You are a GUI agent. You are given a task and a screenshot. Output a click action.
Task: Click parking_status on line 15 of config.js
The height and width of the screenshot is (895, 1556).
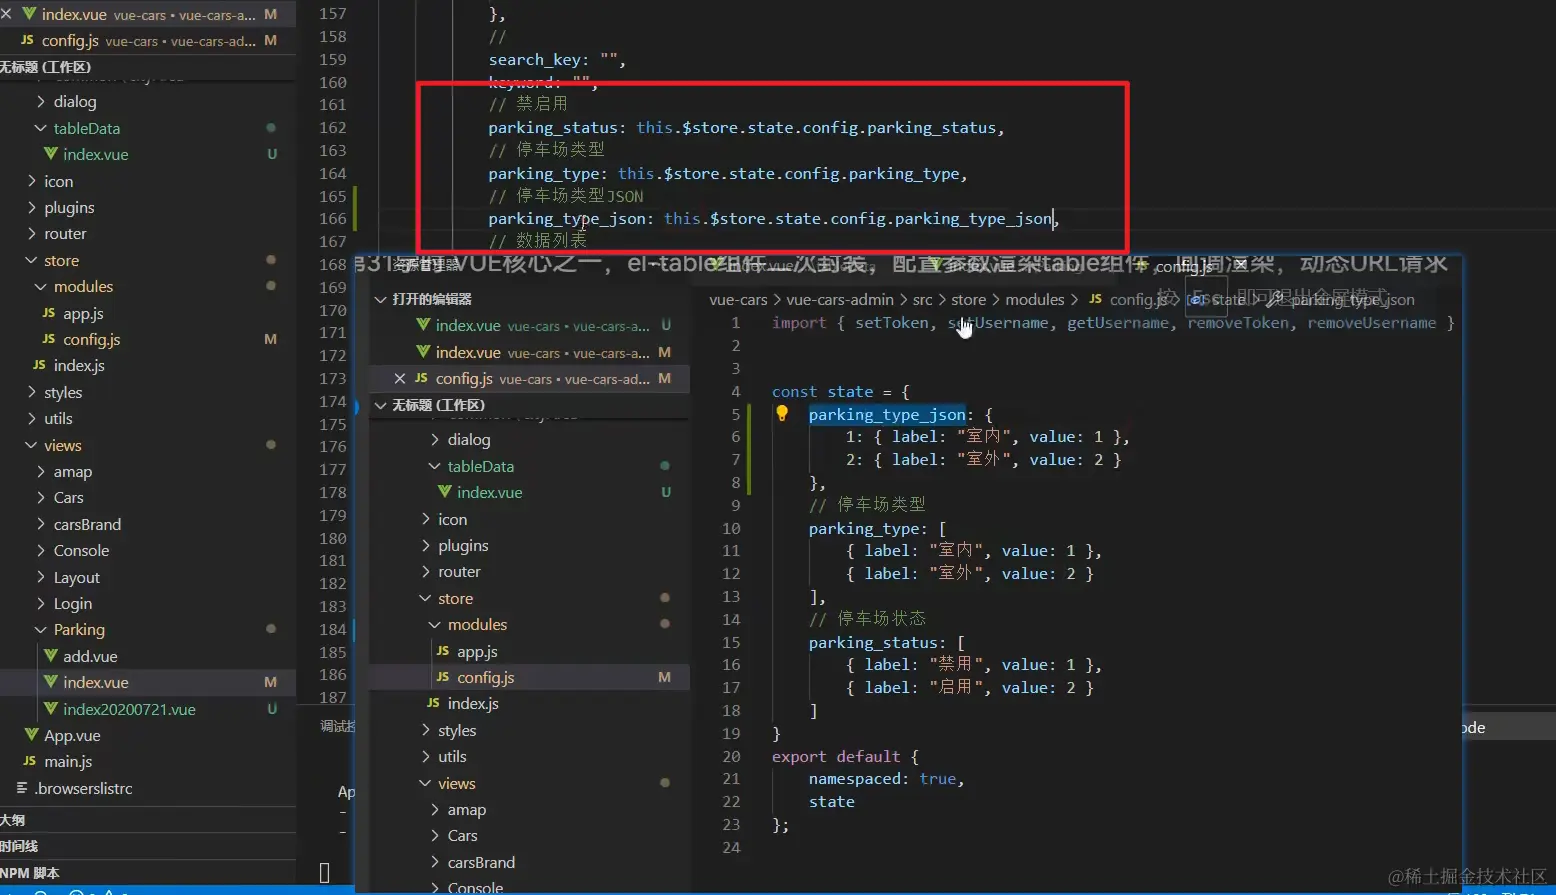[x=874, y=642]
